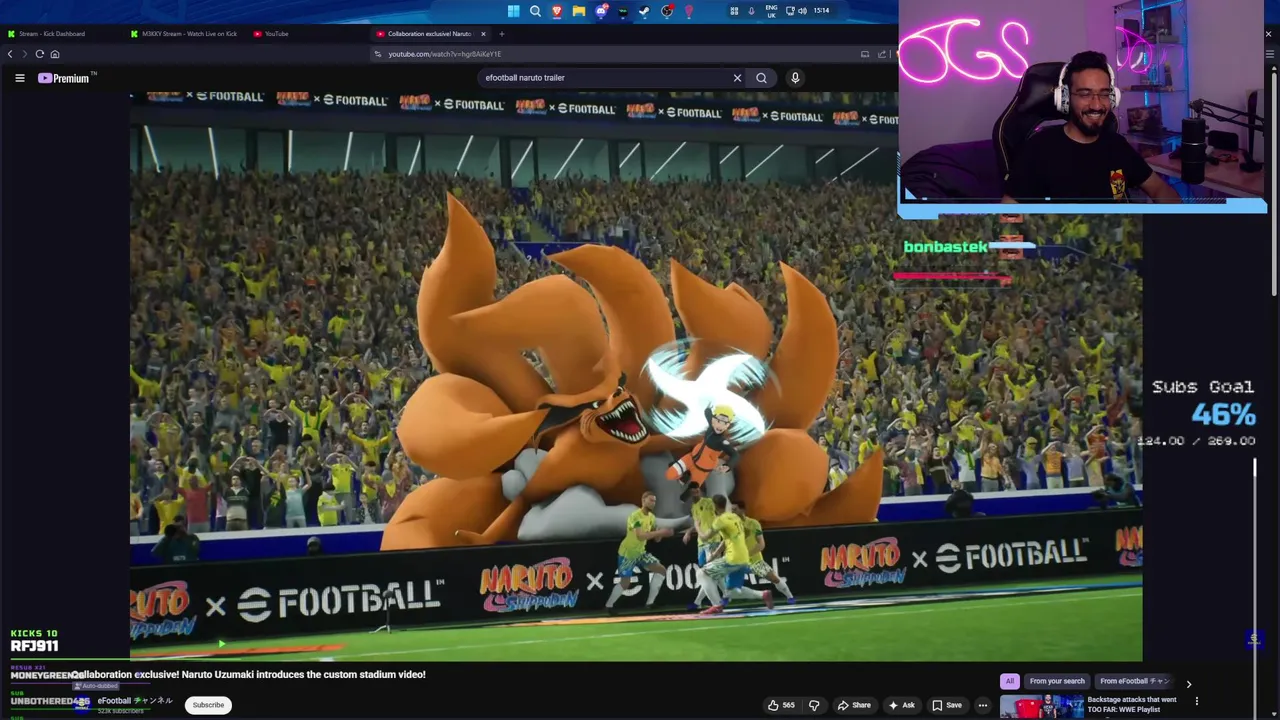Share the Naruto stadium video

point(853,705)
